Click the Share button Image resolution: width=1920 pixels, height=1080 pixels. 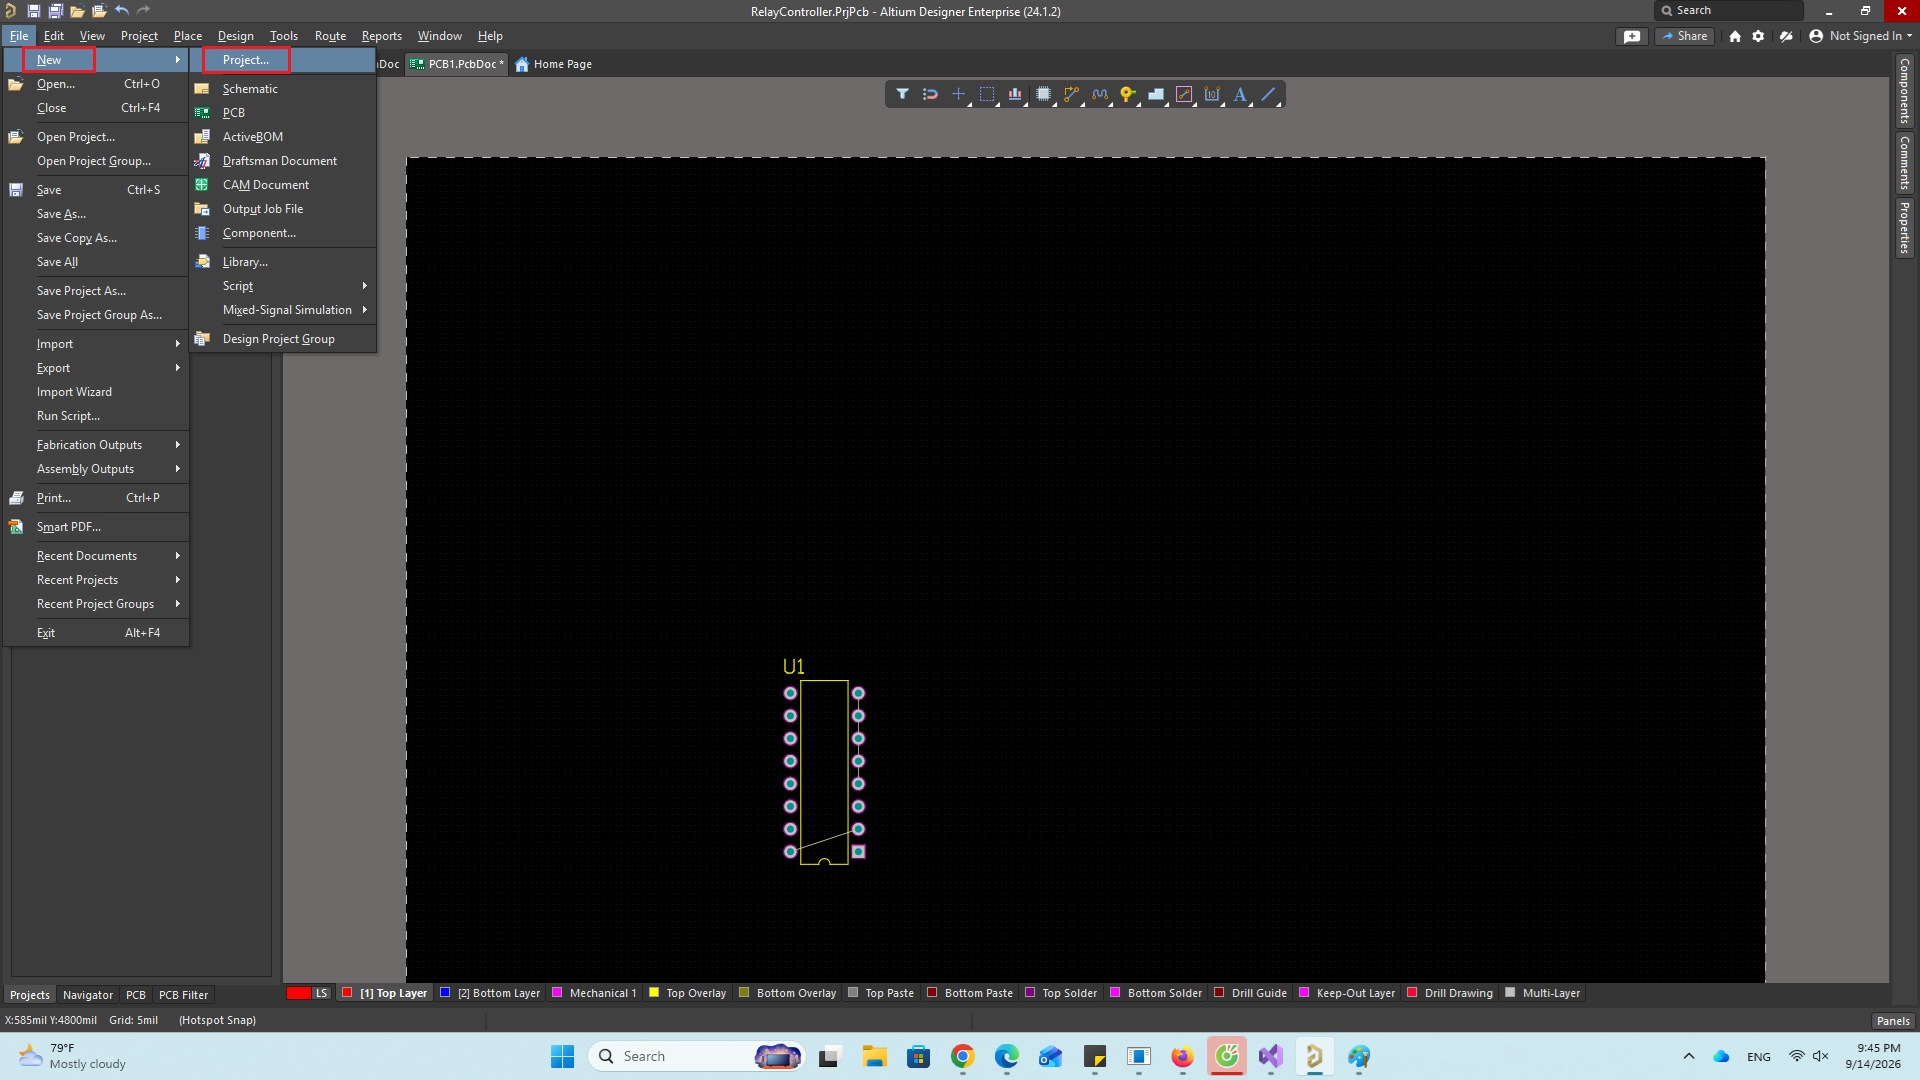pyautogui.click(x=1685, y=36)
